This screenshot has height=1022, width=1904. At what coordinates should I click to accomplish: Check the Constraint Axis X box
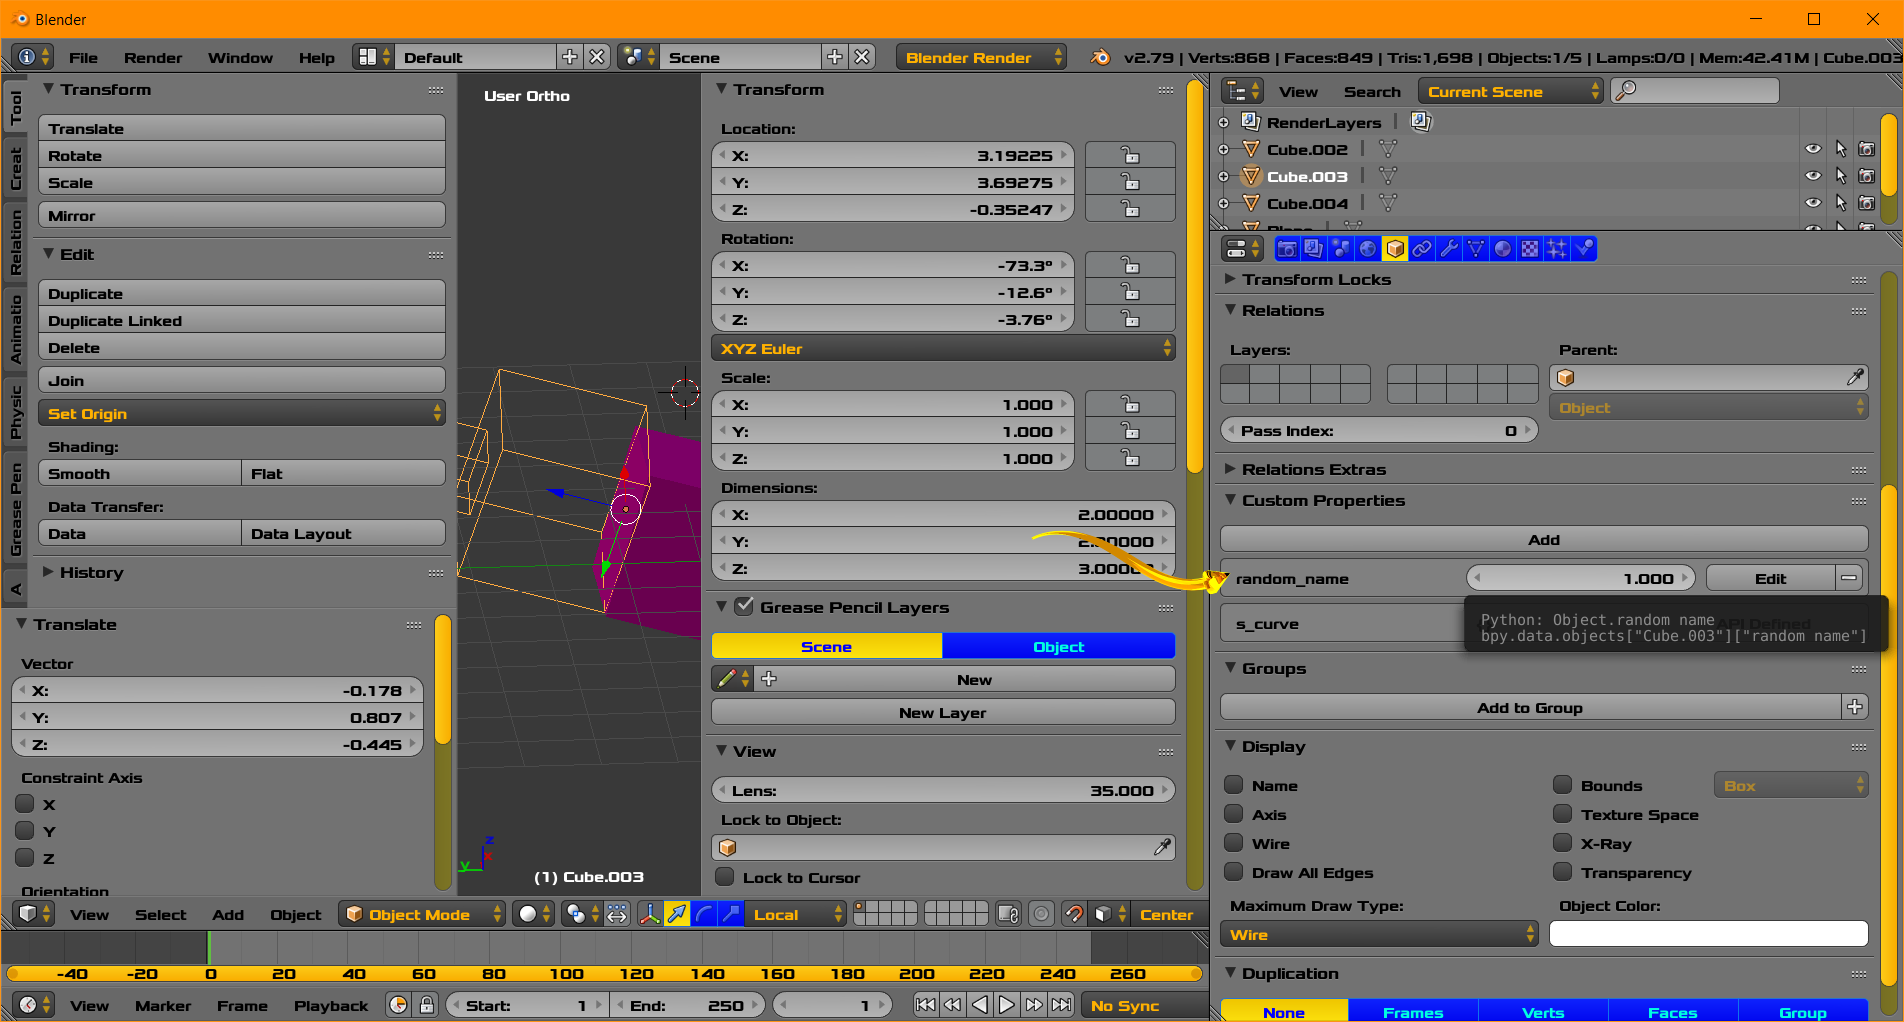(x=25, y=803)
